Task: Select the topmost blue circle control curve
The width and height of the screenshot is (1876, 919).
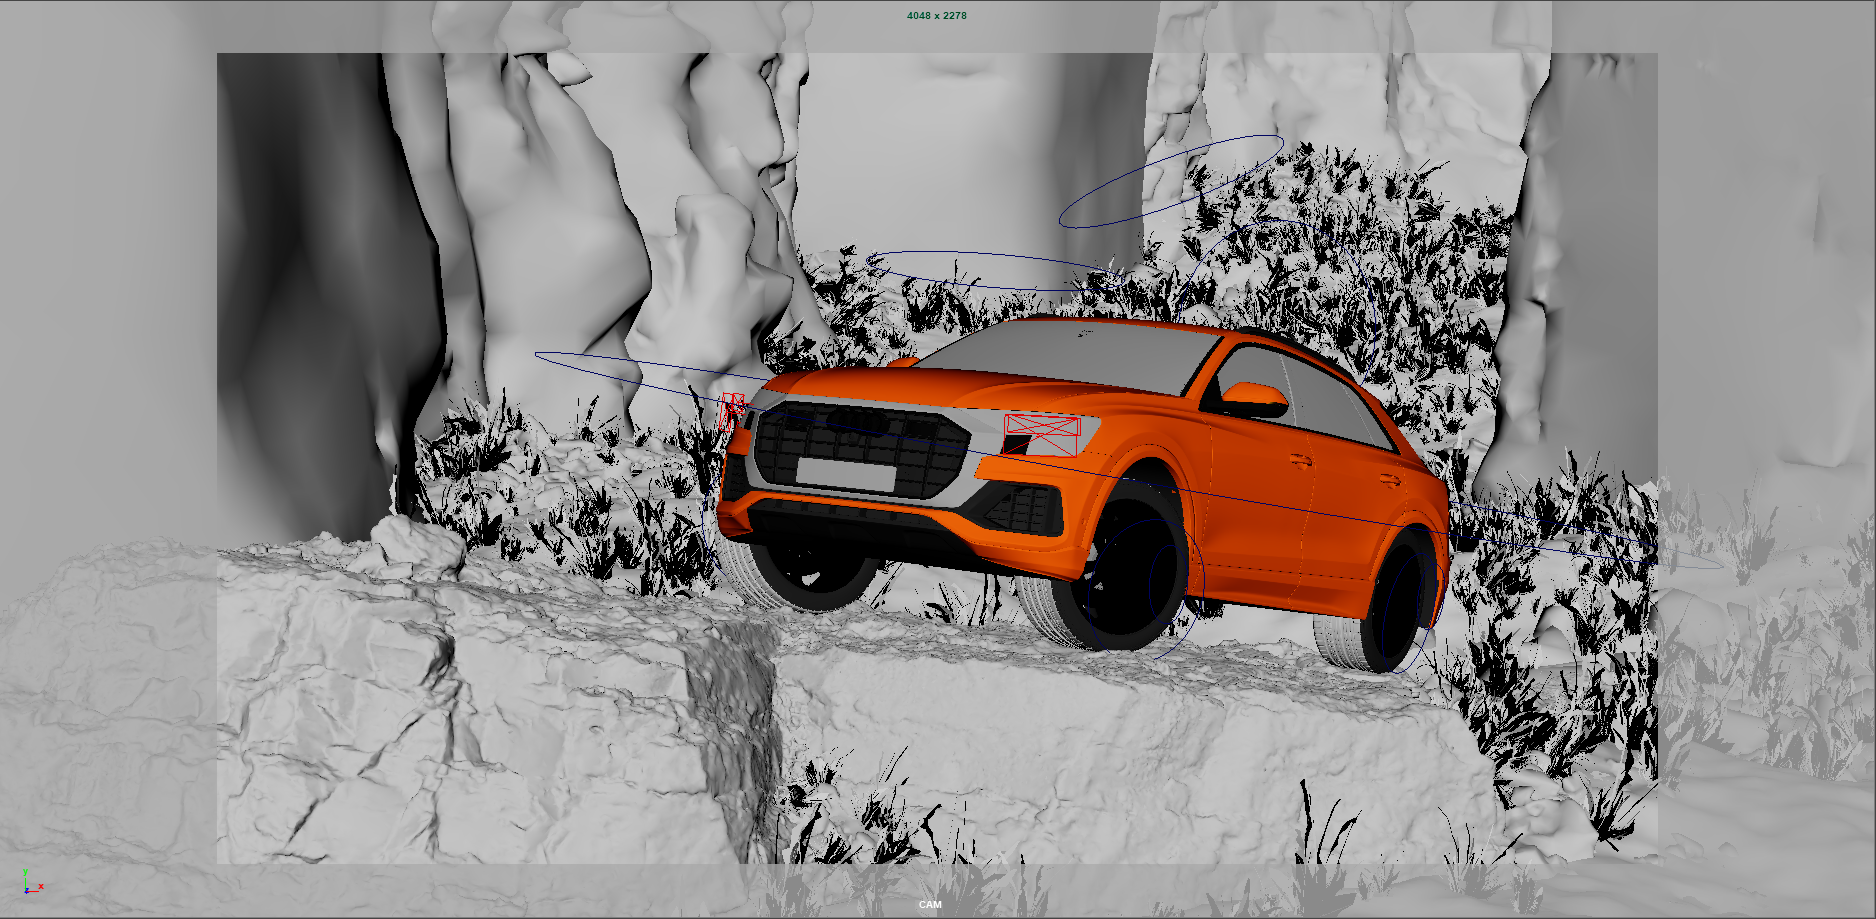Action: coord(1170,181)
